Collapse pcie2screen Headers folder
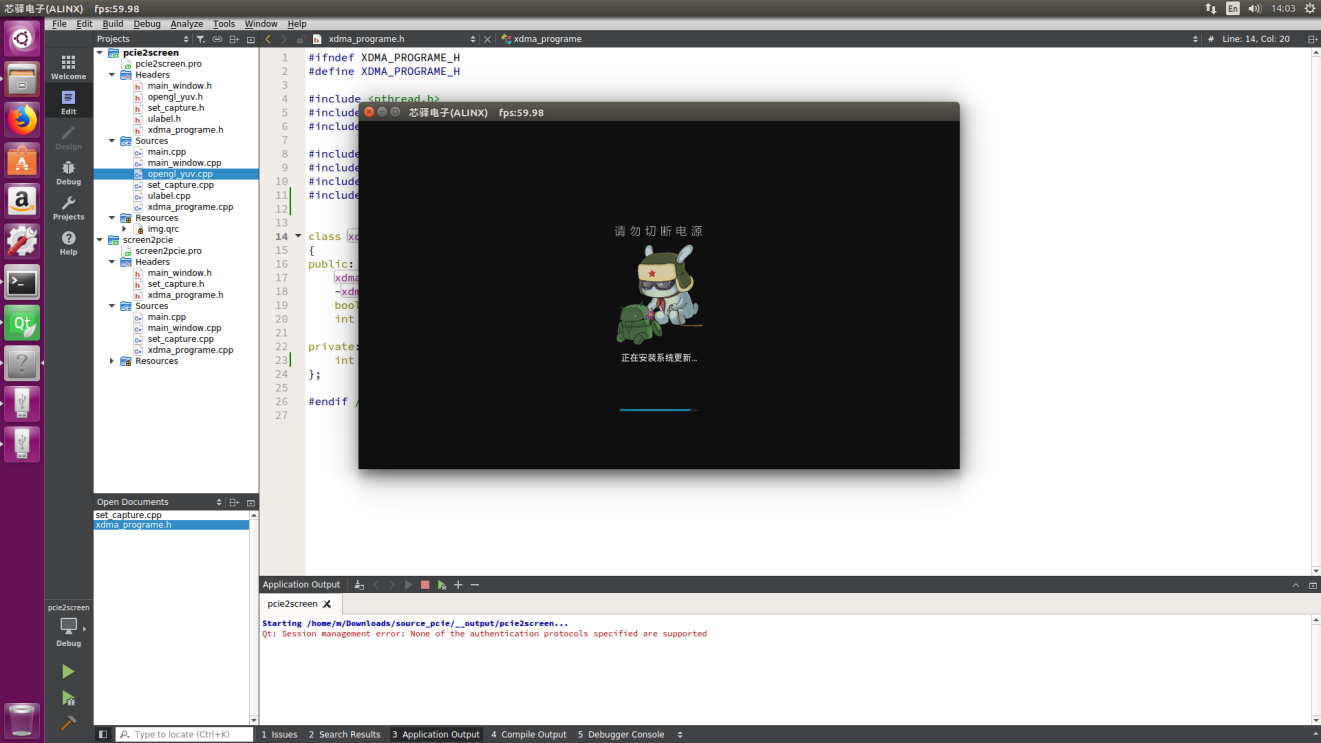The image size is (1321, 743). coord(112,75)
